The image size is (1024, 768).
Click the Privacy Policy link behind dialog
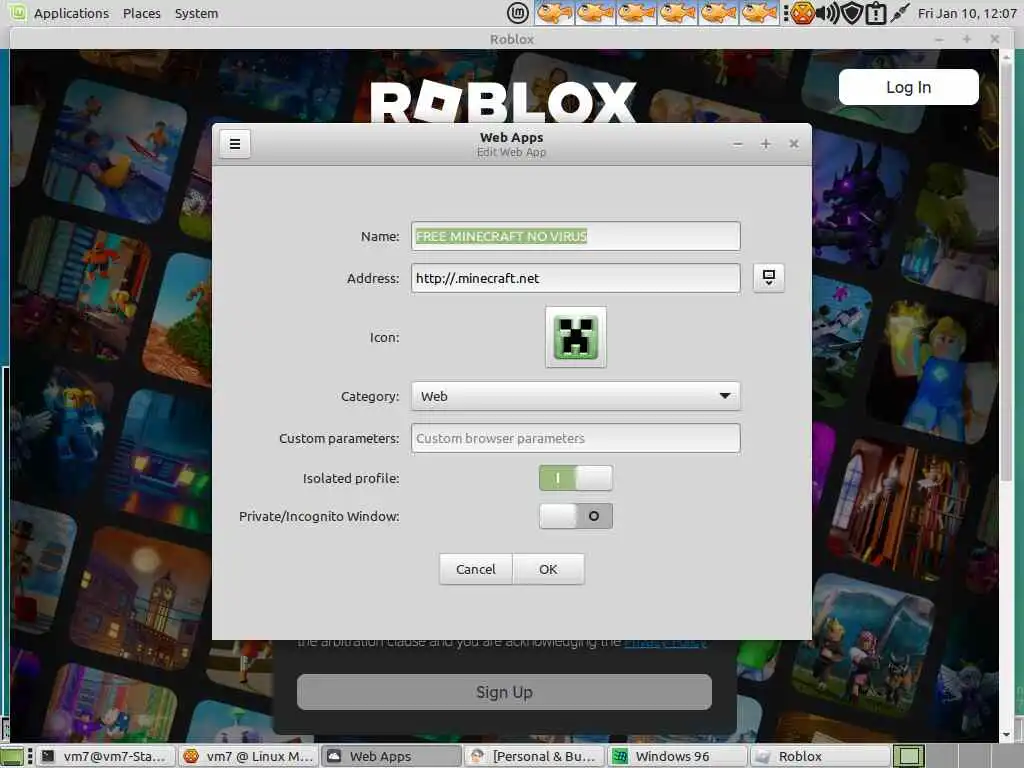coord(665,643)
